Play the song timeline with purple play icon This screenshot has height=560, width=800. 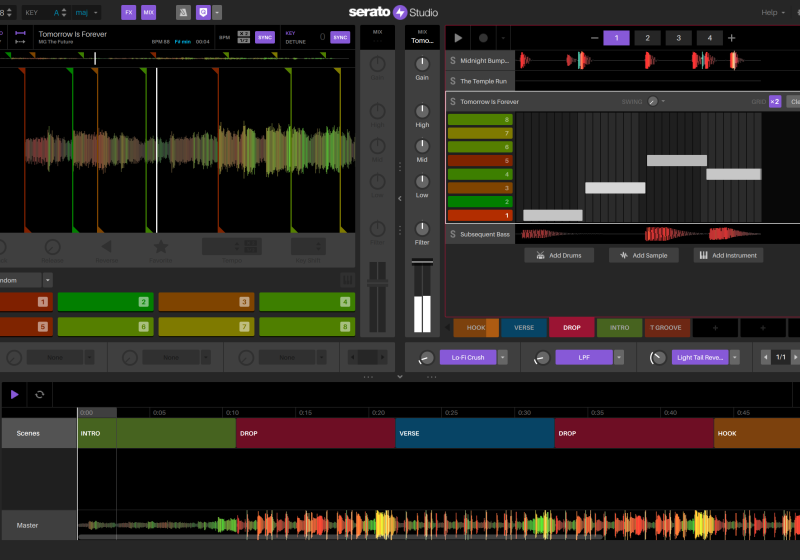pyautogui.click(x=15, y=394)
